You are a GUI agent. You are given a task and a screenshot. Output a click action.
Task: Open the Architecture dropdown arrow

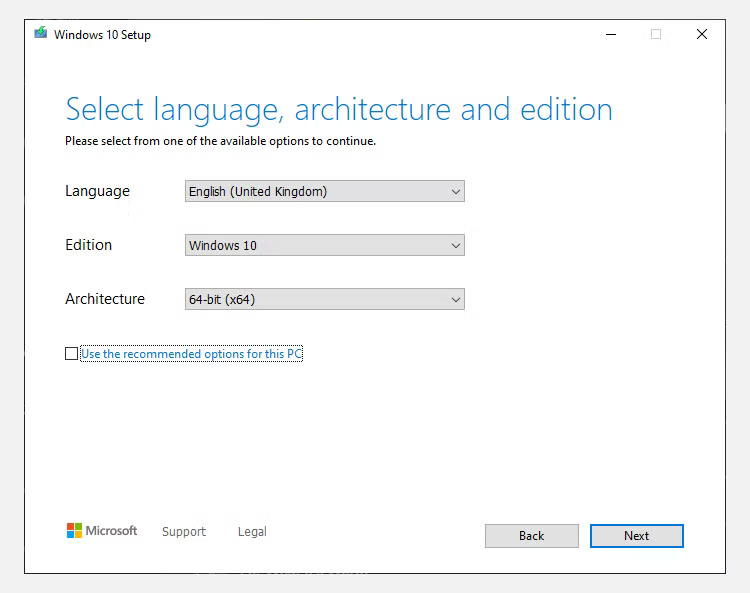tap(456, 299)
